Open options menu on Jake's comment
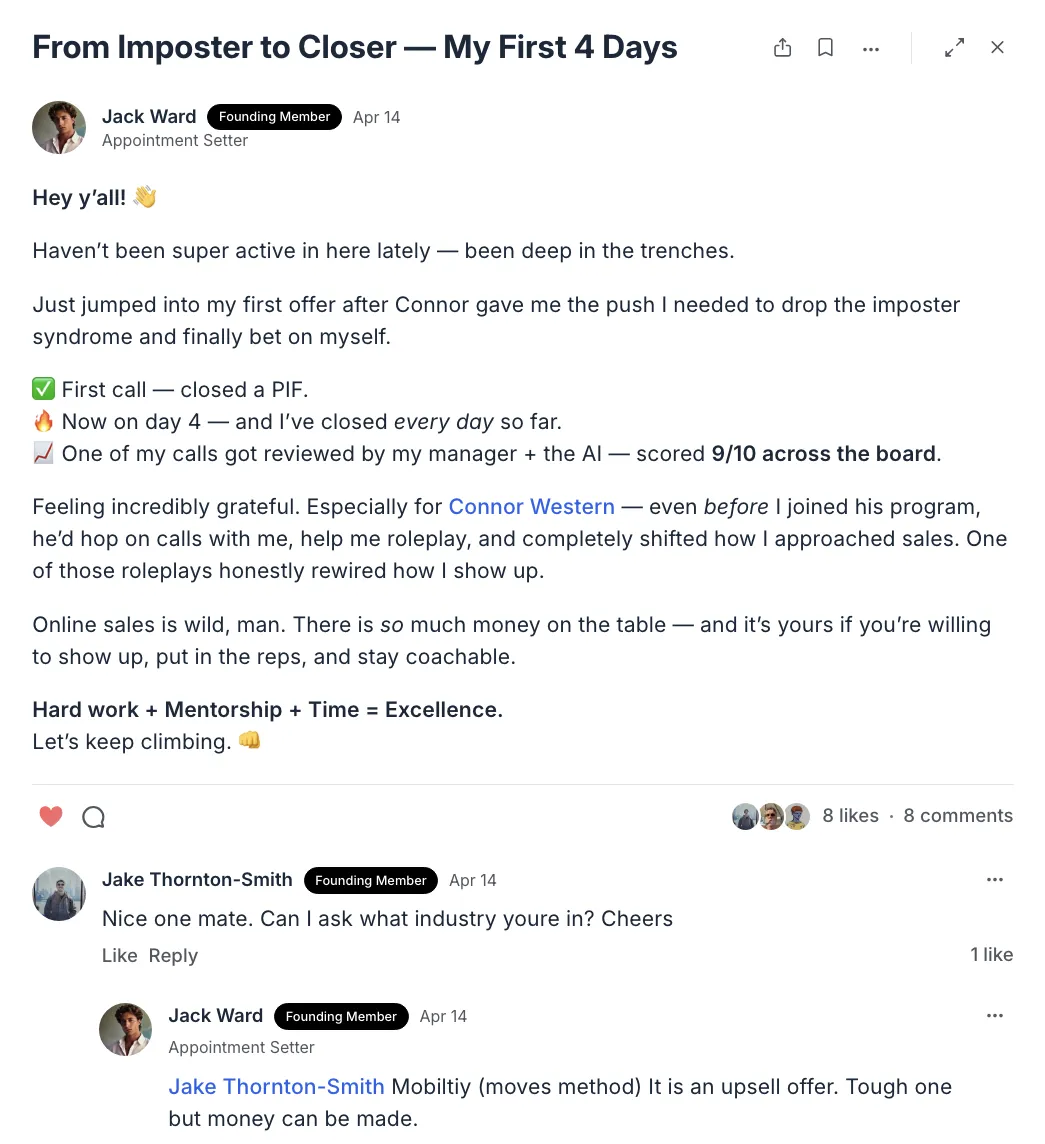Screen dimensions: 1045x1144 point(995,880)
